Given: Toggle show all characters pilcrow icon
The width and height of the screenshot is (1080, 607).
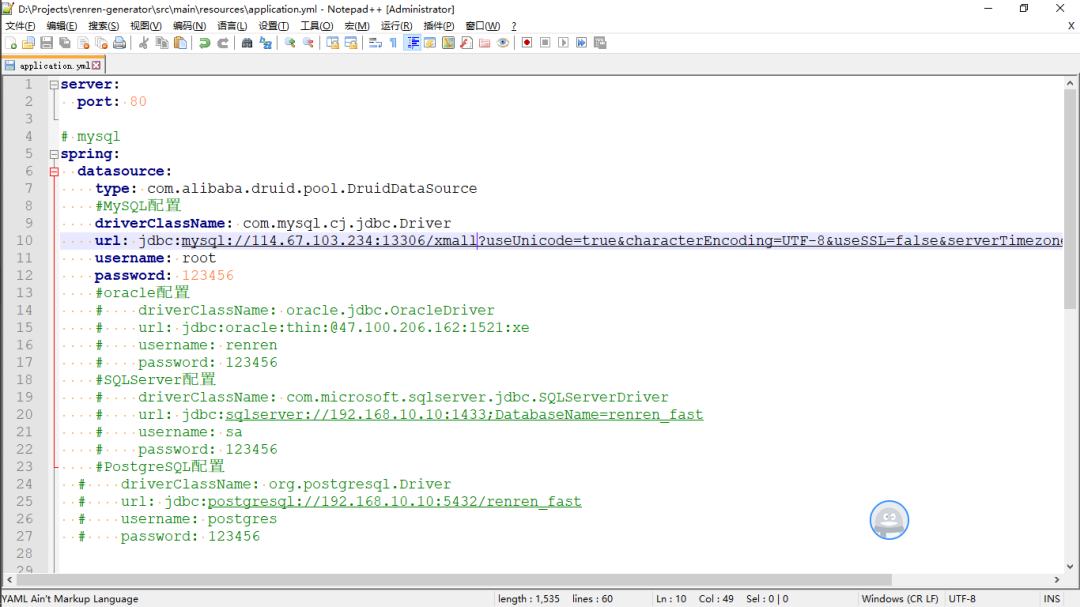Looking at the screenshot, I should click(x=393, y=43).
